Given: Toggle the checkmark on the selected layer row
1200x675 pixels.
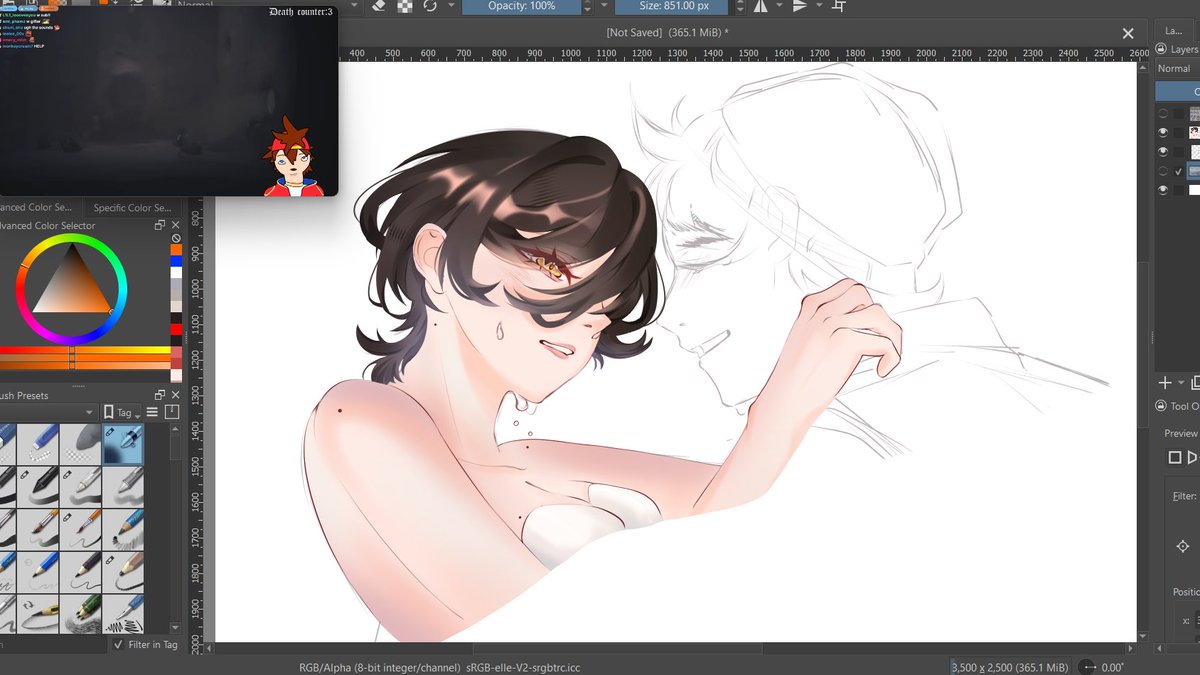Looking at the screenshot, I should point(1178,172).
